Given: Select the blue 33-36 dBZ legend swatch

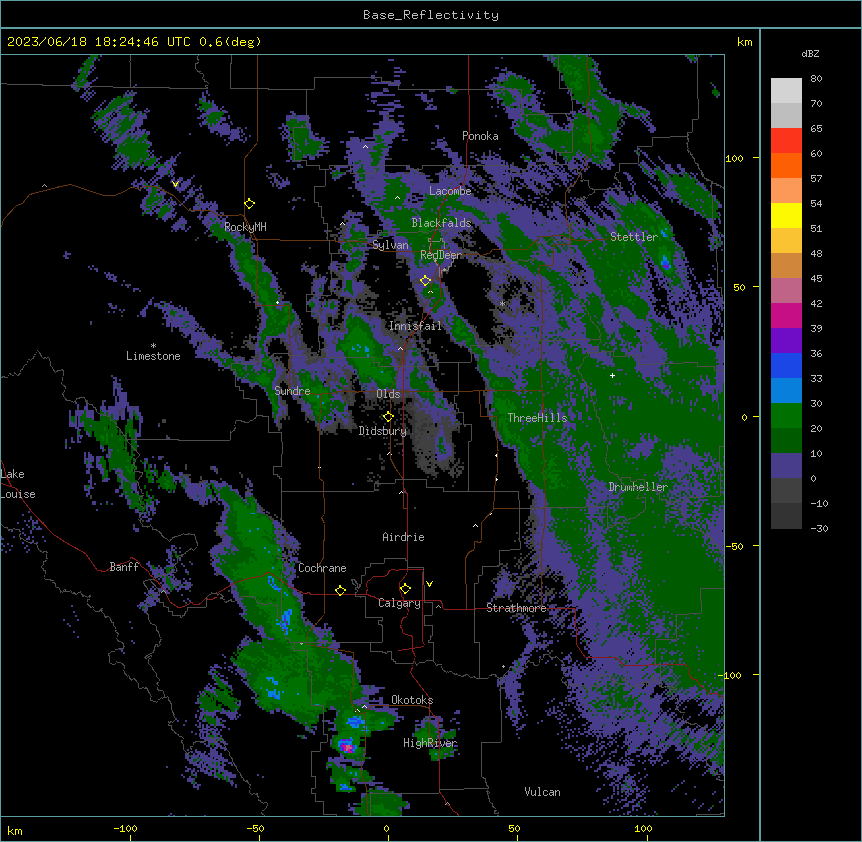Looking at the screenshot, I should pos(786,365).
